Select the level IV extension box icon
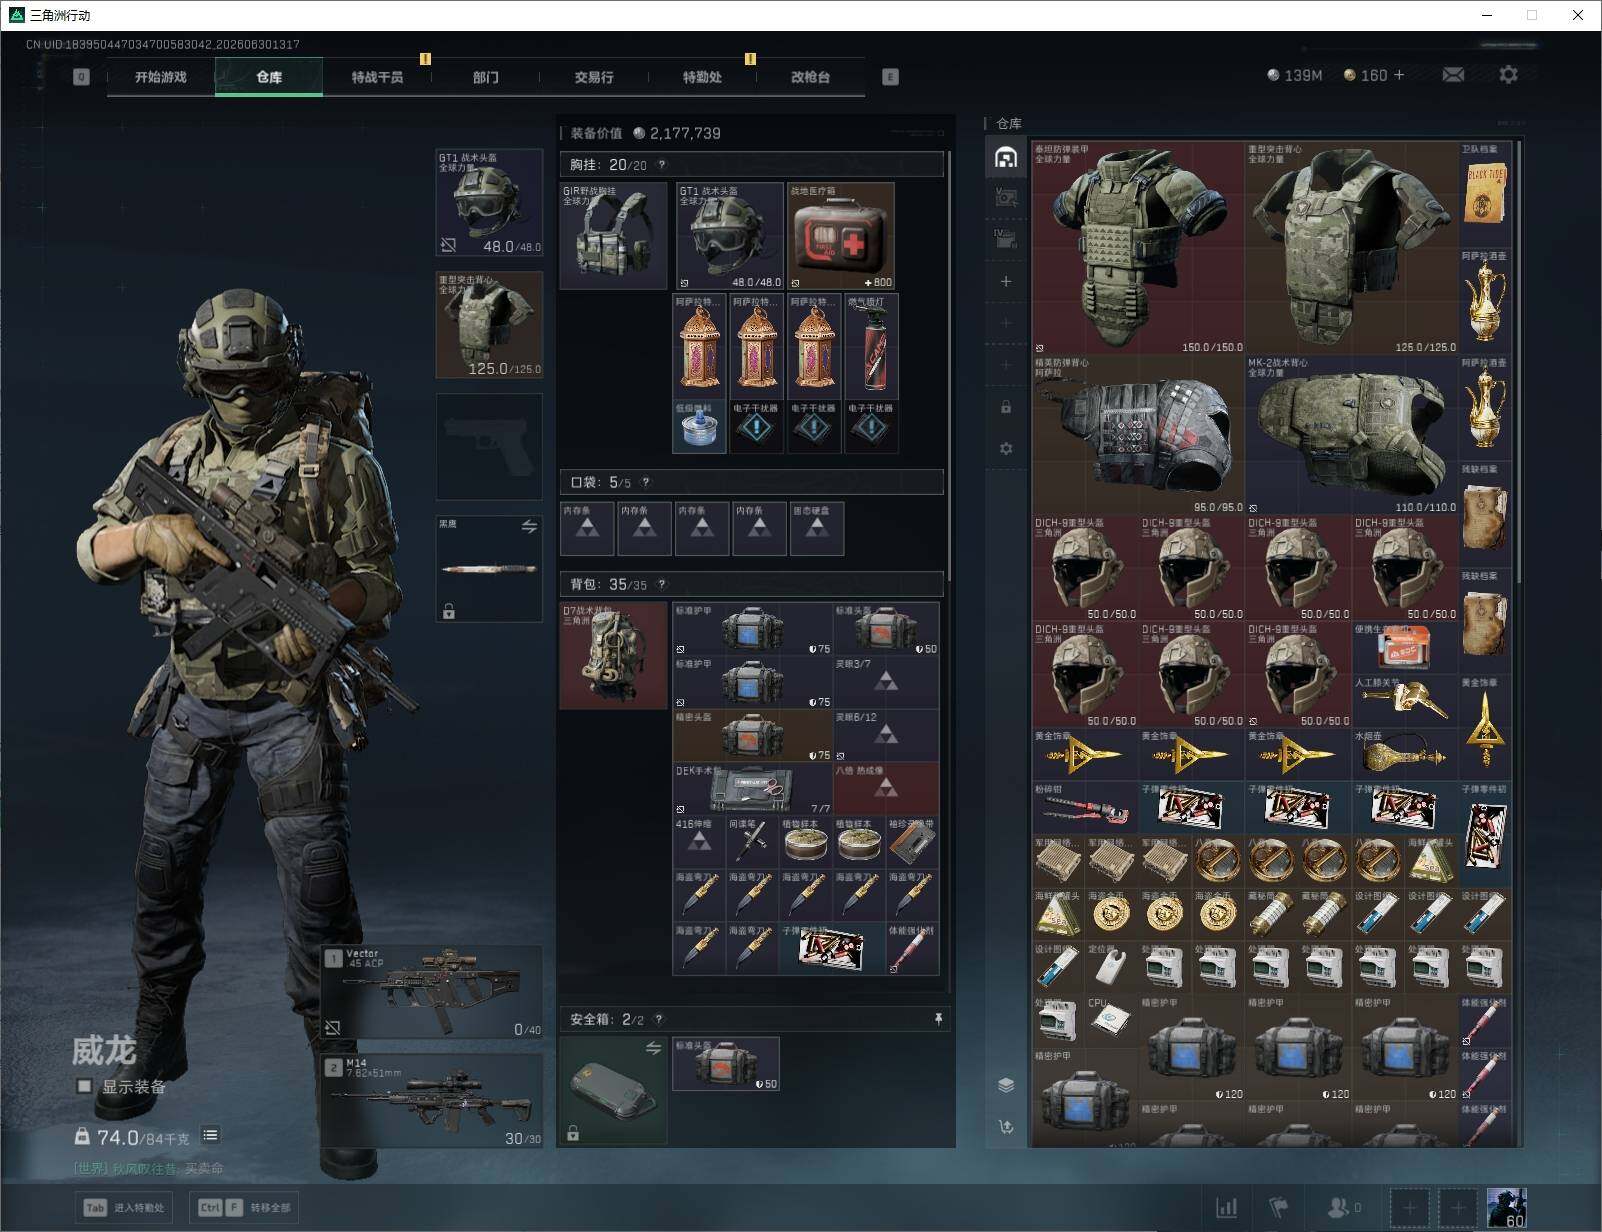This screenshot has width=1602, height=1232. pyautogui.click(x=1006, y=239)
